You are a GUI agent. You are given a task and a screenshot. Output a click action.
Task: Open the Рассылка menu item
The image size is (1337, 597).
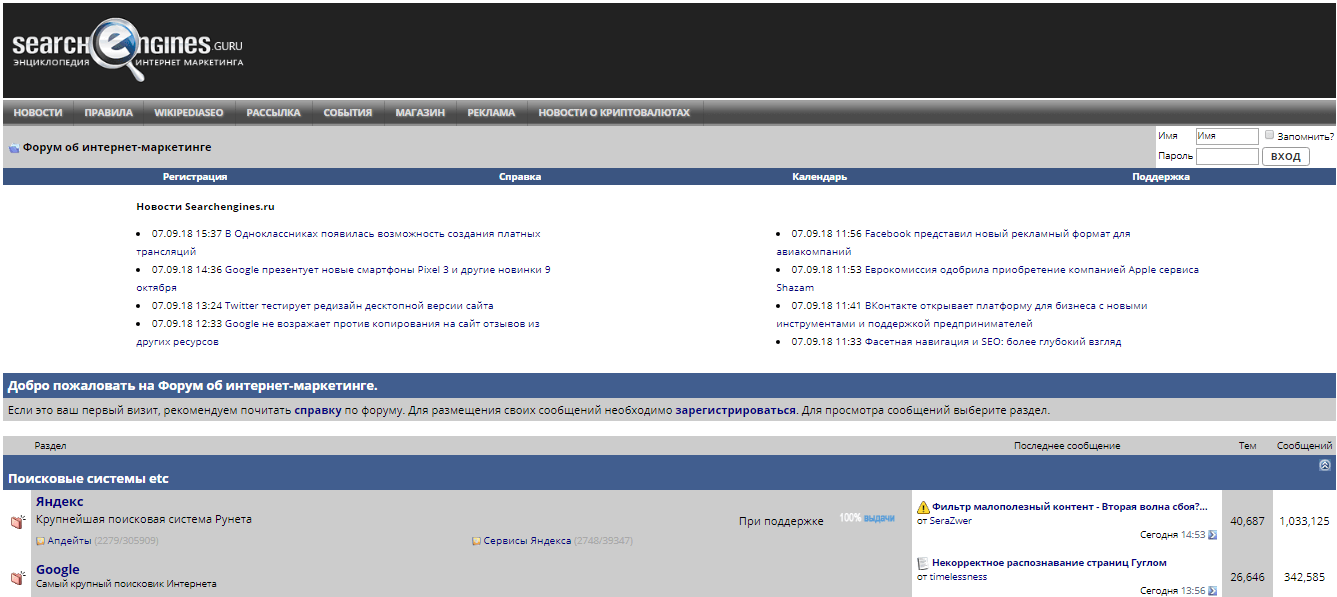[x=273, y=113]
